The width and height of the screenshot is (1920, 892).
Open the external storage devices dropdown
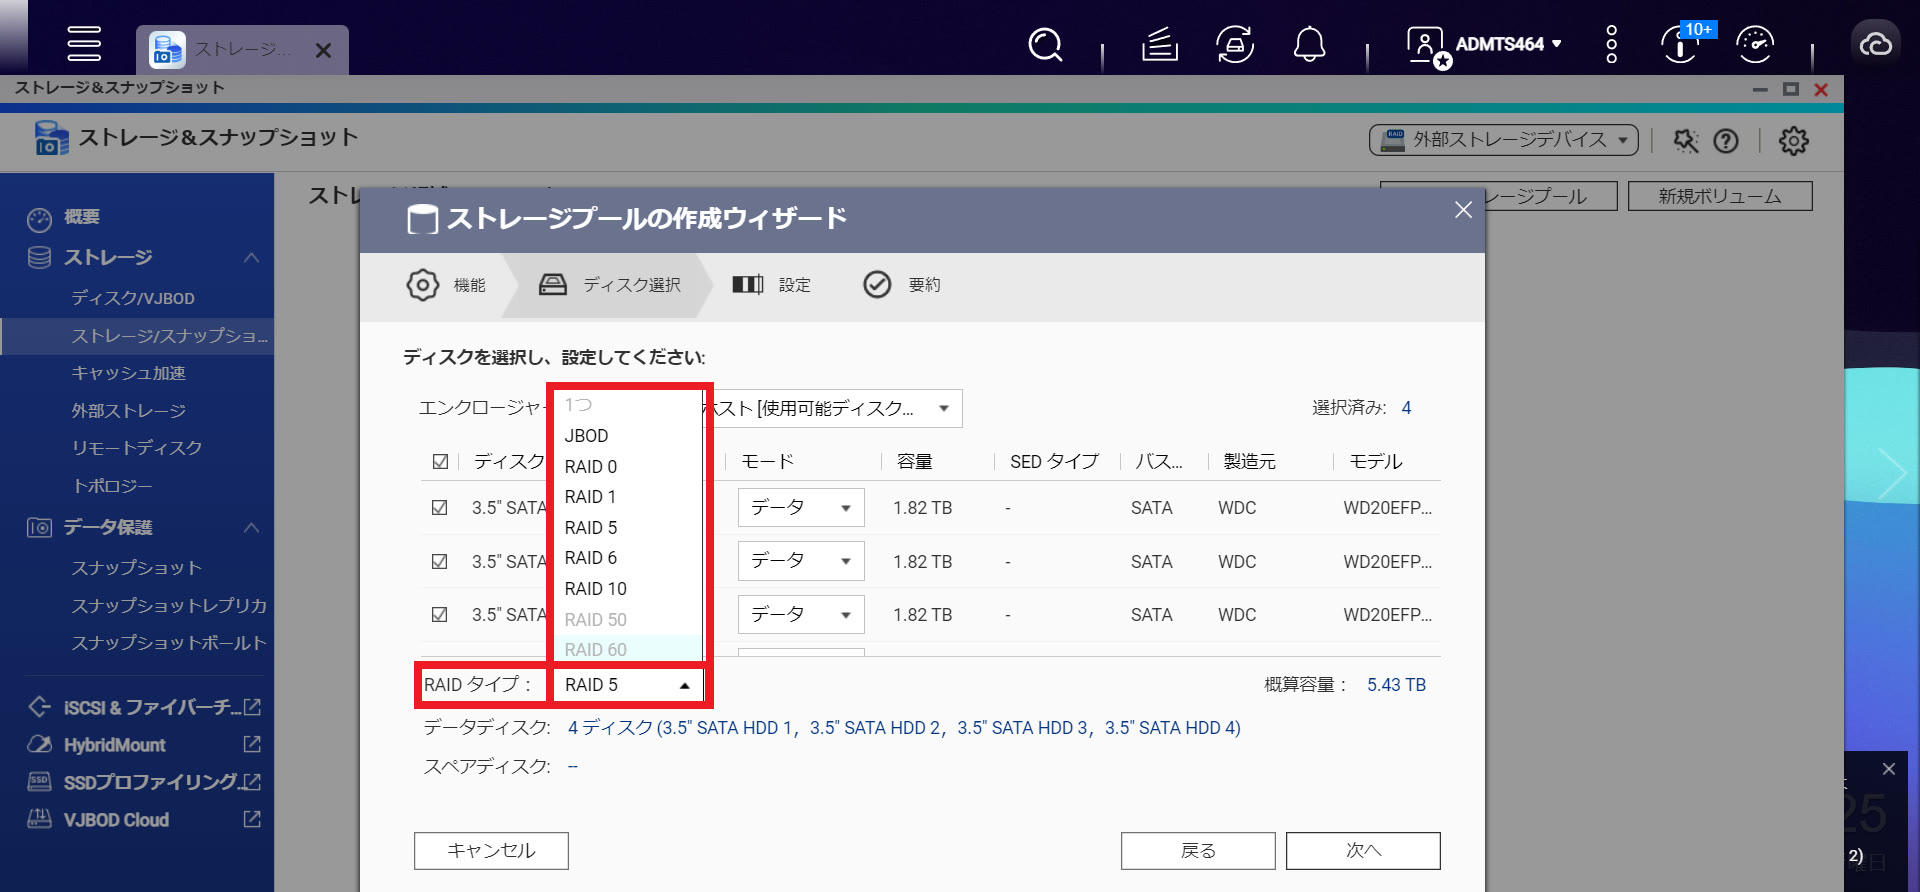1503,140
